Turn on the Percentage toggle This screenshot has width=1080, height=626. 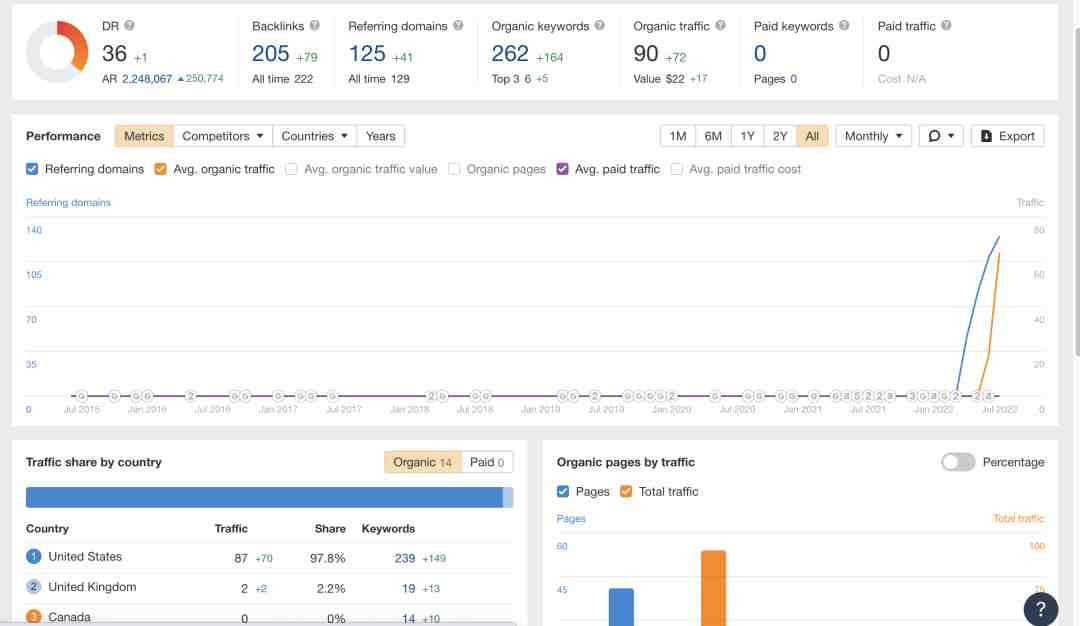958,462
